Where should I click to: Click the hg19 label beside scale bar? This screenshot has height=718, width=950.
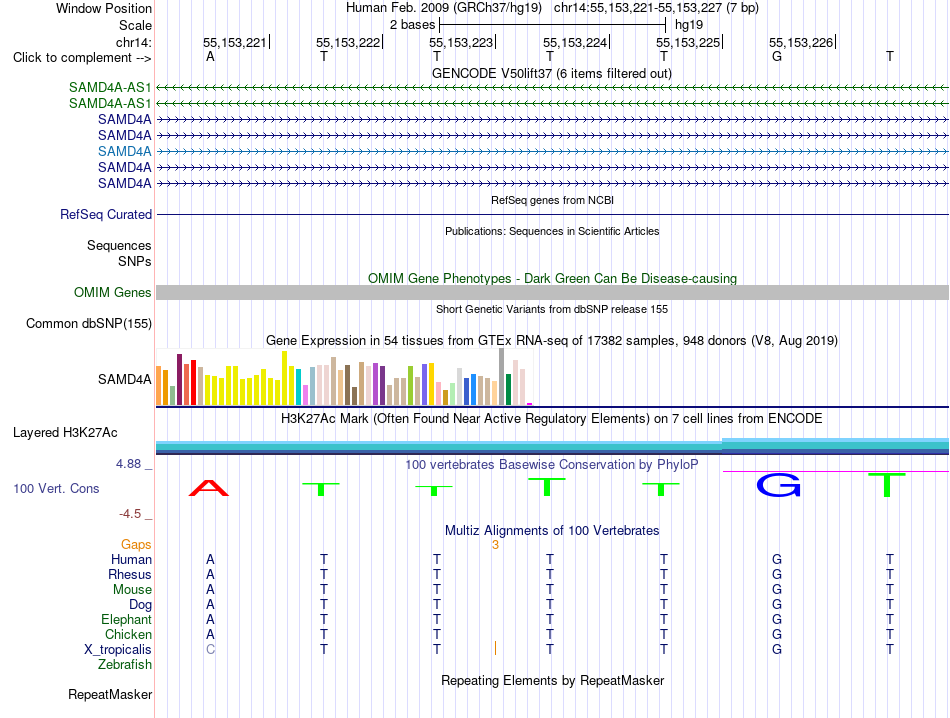pos(689,25)
